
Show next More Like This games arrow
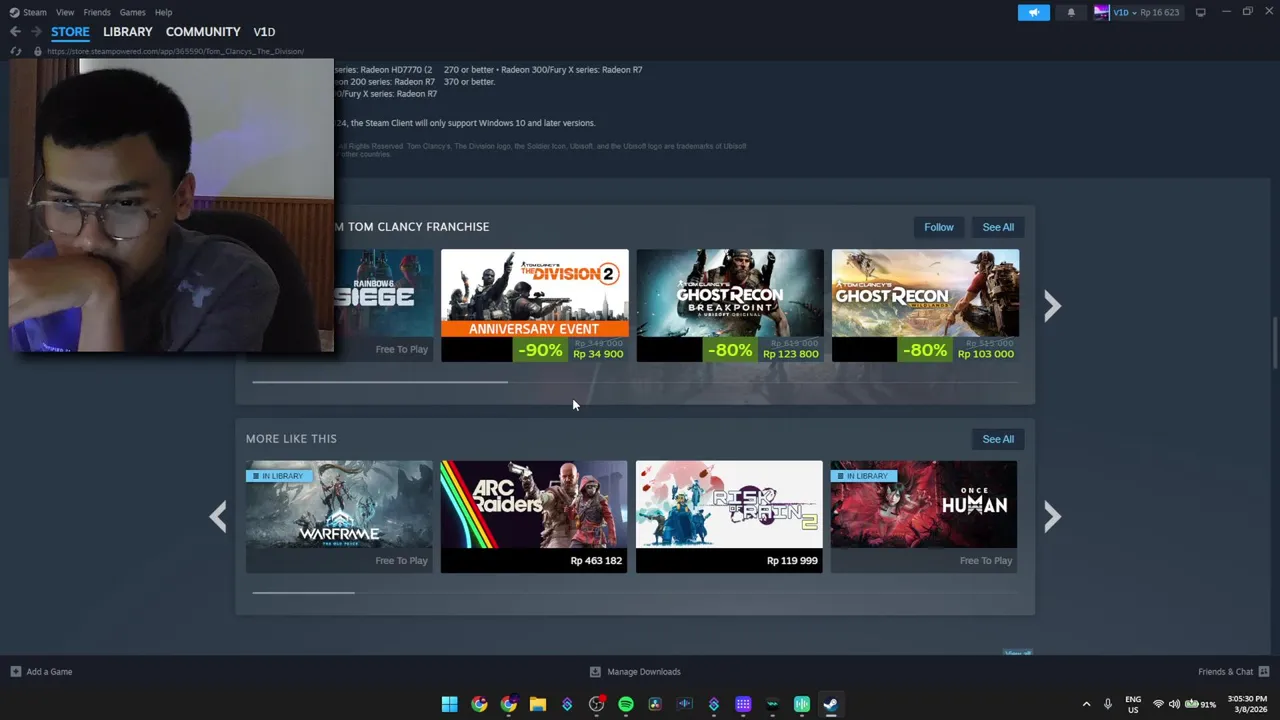[1052, 517]
